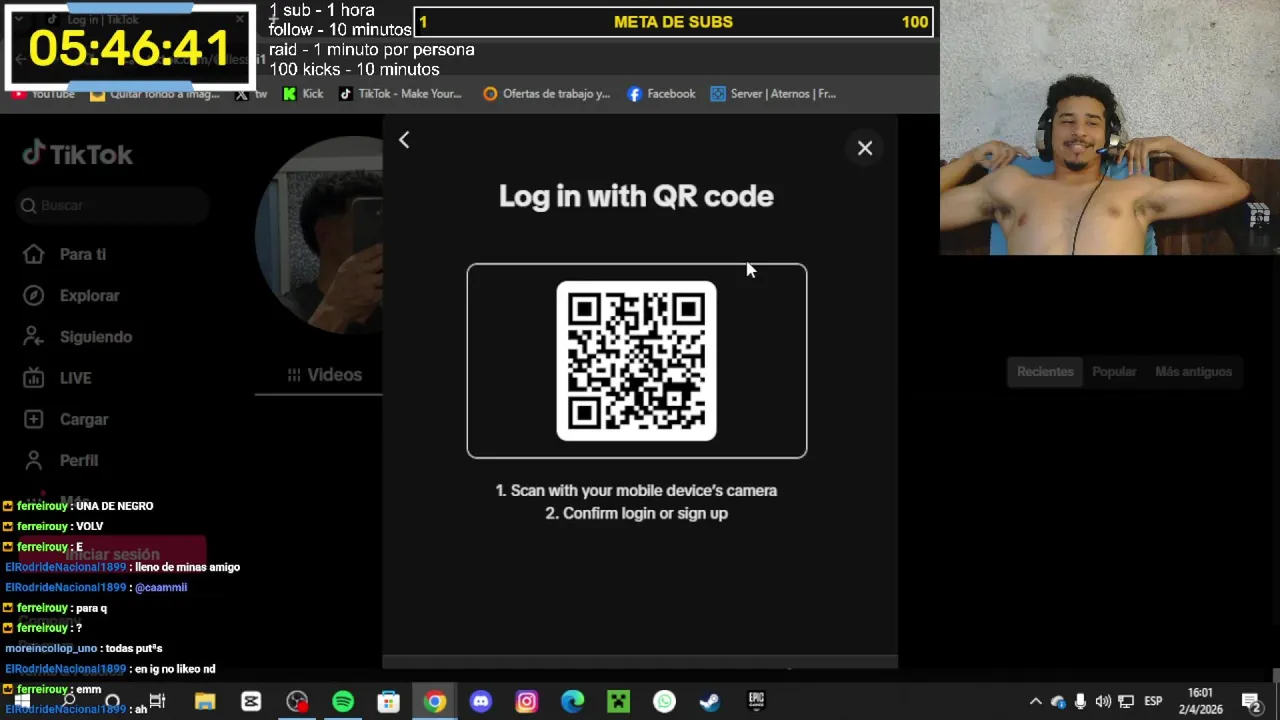The height and width of the screenshot is (720, 1280).
Task: Close the QR code login dialog
Action: tap(865, 148)
